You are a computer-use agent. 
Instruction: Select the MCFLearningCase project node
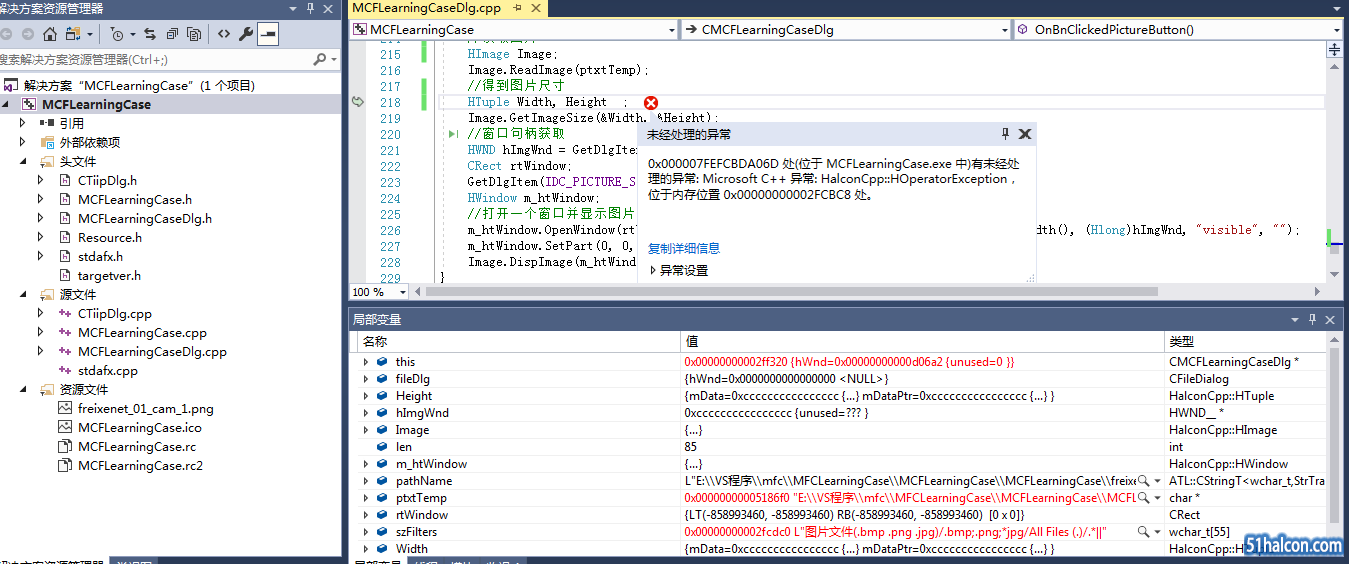(96, 105)
